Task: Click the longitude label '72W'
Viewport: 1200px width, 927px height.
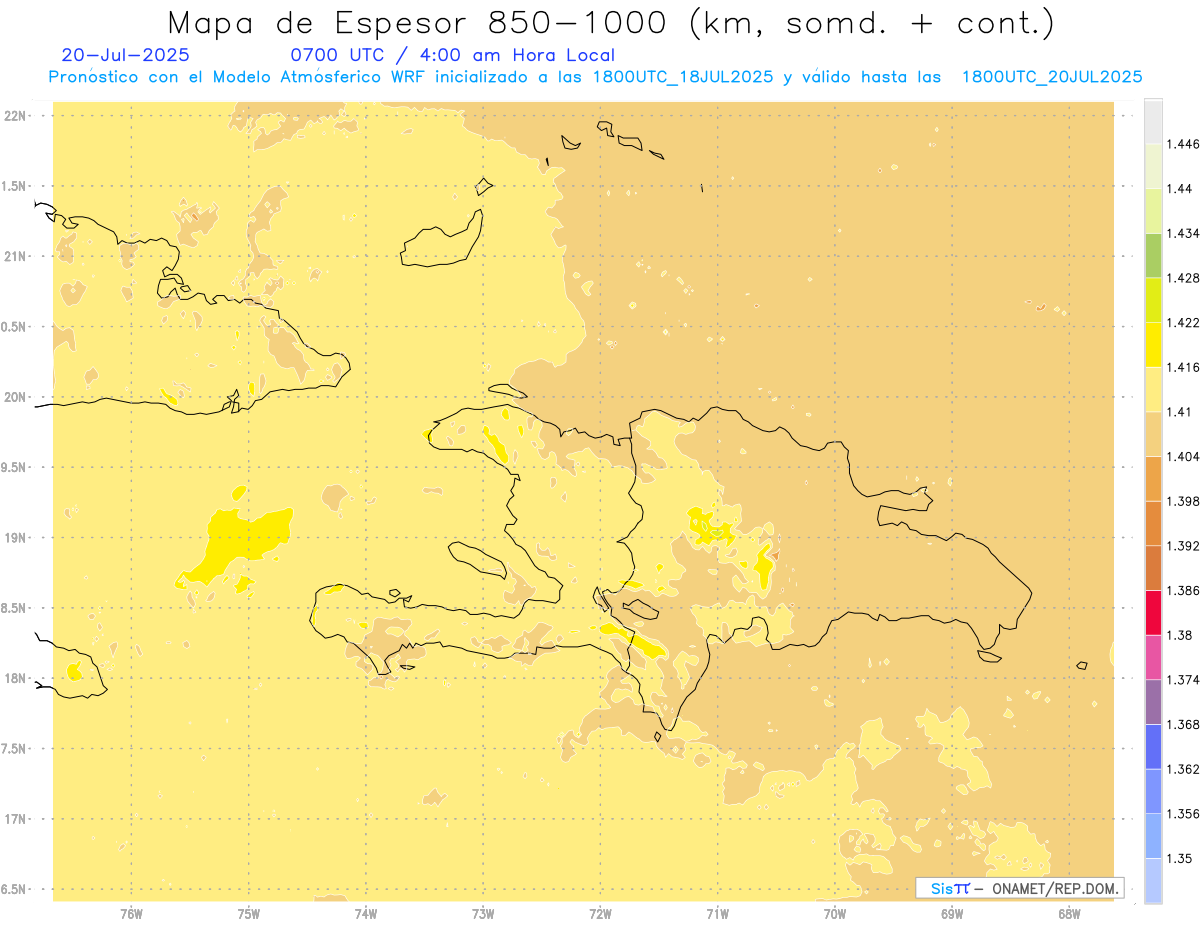Action: [600, 913]
